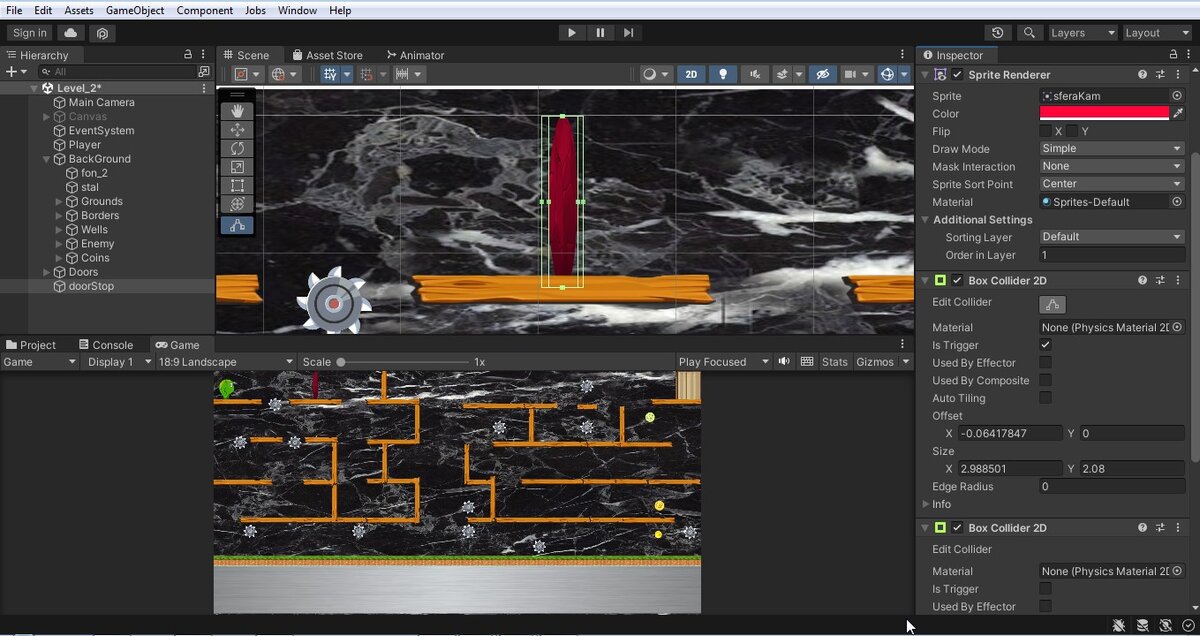Select the Hand tool in Scene toolbar
1200x636 pixels.
(237, 110)
